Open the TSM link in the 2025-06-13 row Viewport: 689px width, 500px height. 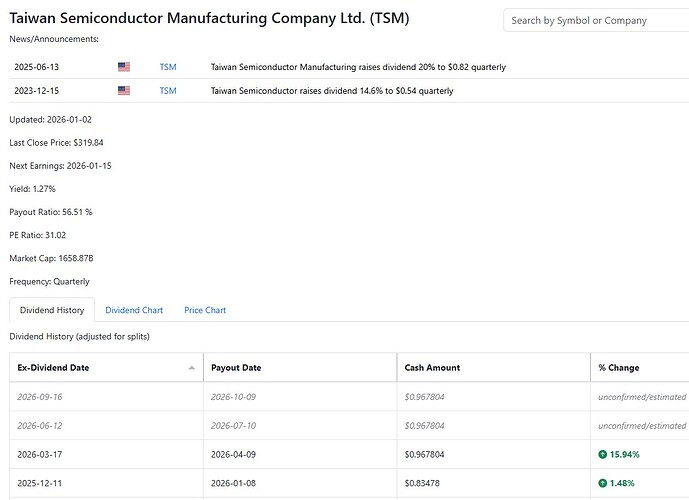[x=167, y=67]
